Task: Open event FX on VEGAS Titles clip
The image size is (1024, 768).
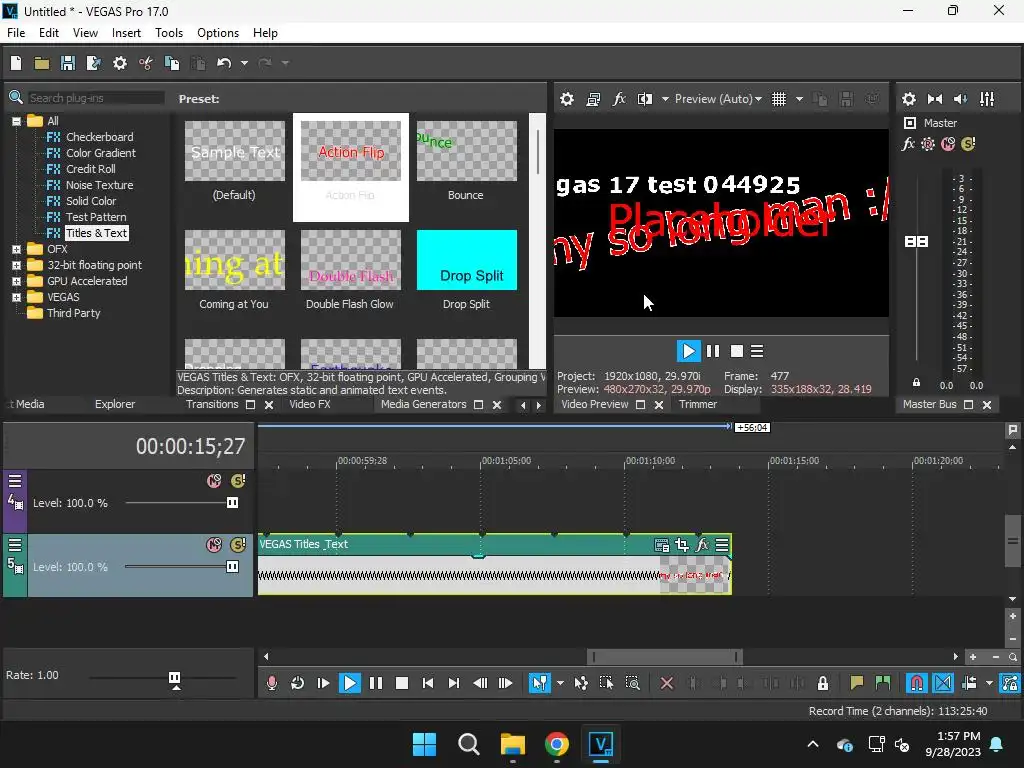Action: coord(702,545)
